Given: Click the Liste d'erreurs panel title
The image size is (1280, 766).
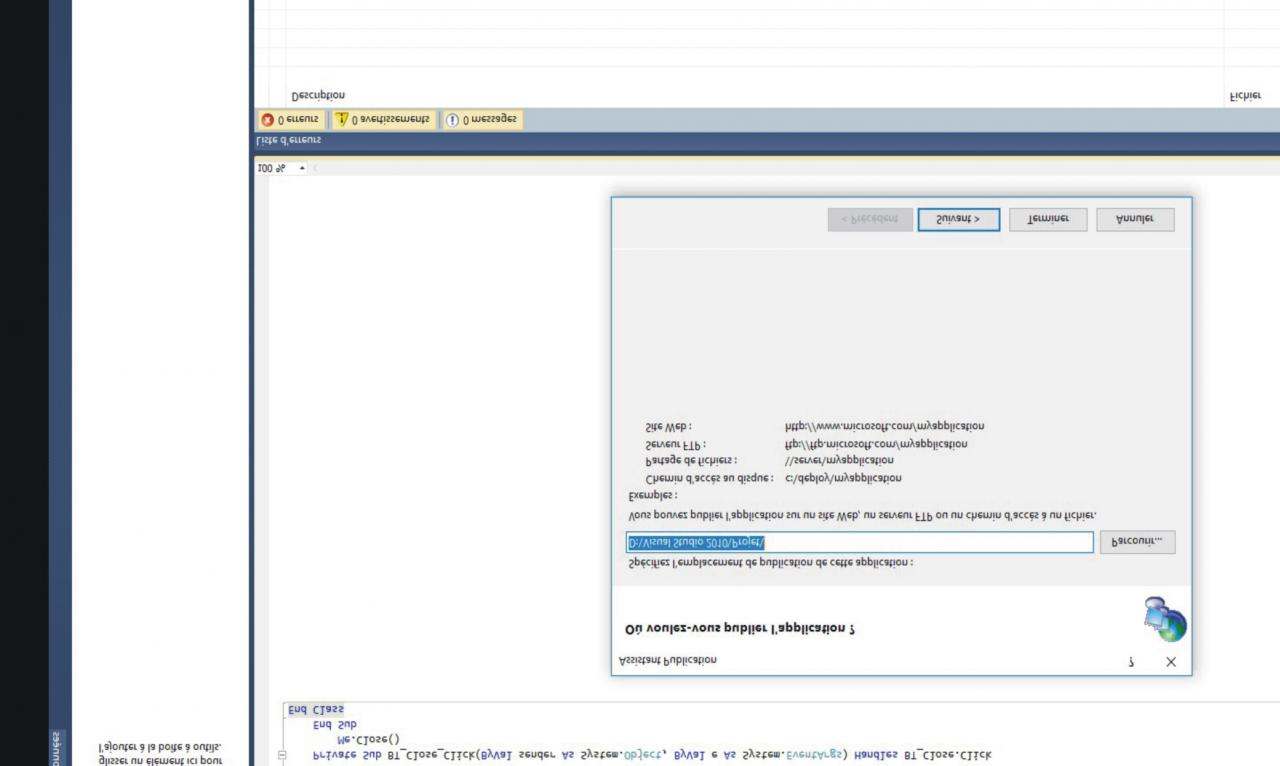Looking at the screenshot, I should [x=289, y=140].
